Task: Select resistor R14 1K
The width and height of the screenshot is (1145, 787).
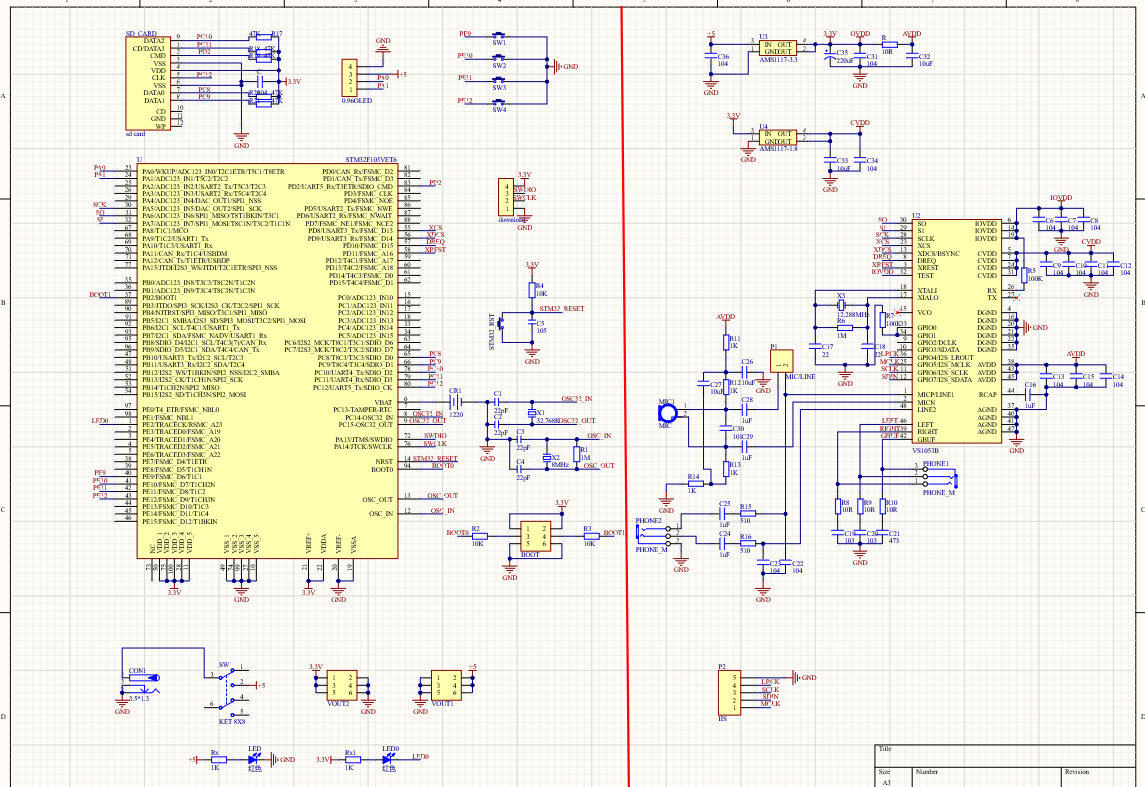Action: tap(694, 483)
